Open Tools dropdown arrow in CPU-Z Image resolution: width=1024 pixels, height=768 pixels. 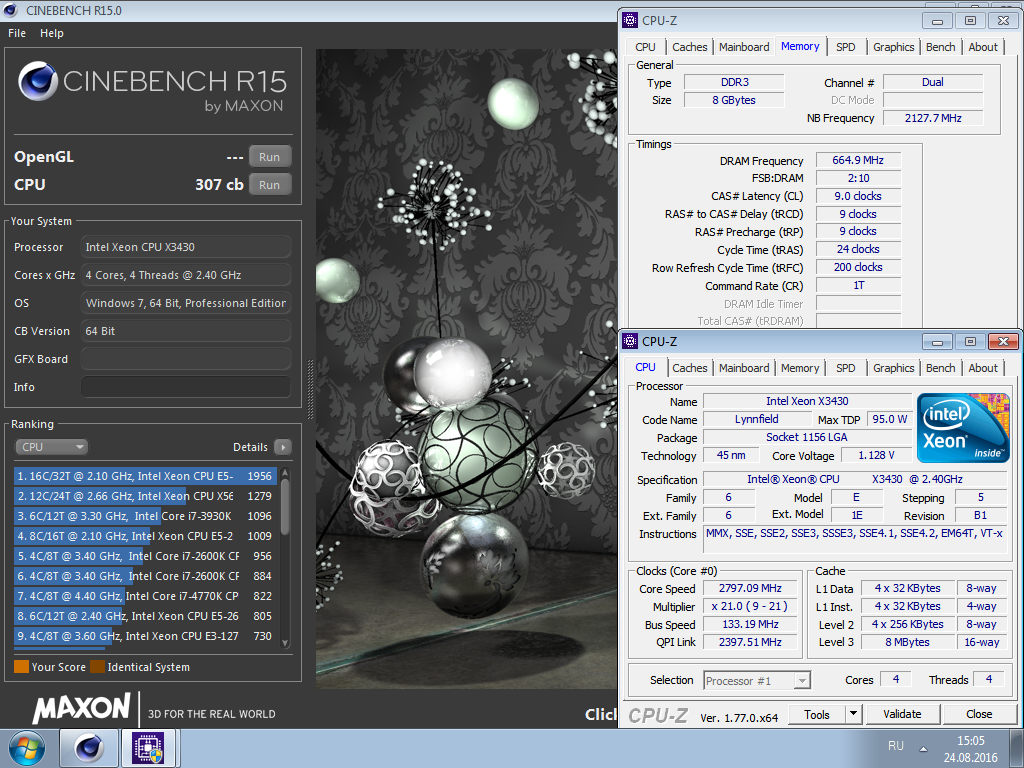852,714
